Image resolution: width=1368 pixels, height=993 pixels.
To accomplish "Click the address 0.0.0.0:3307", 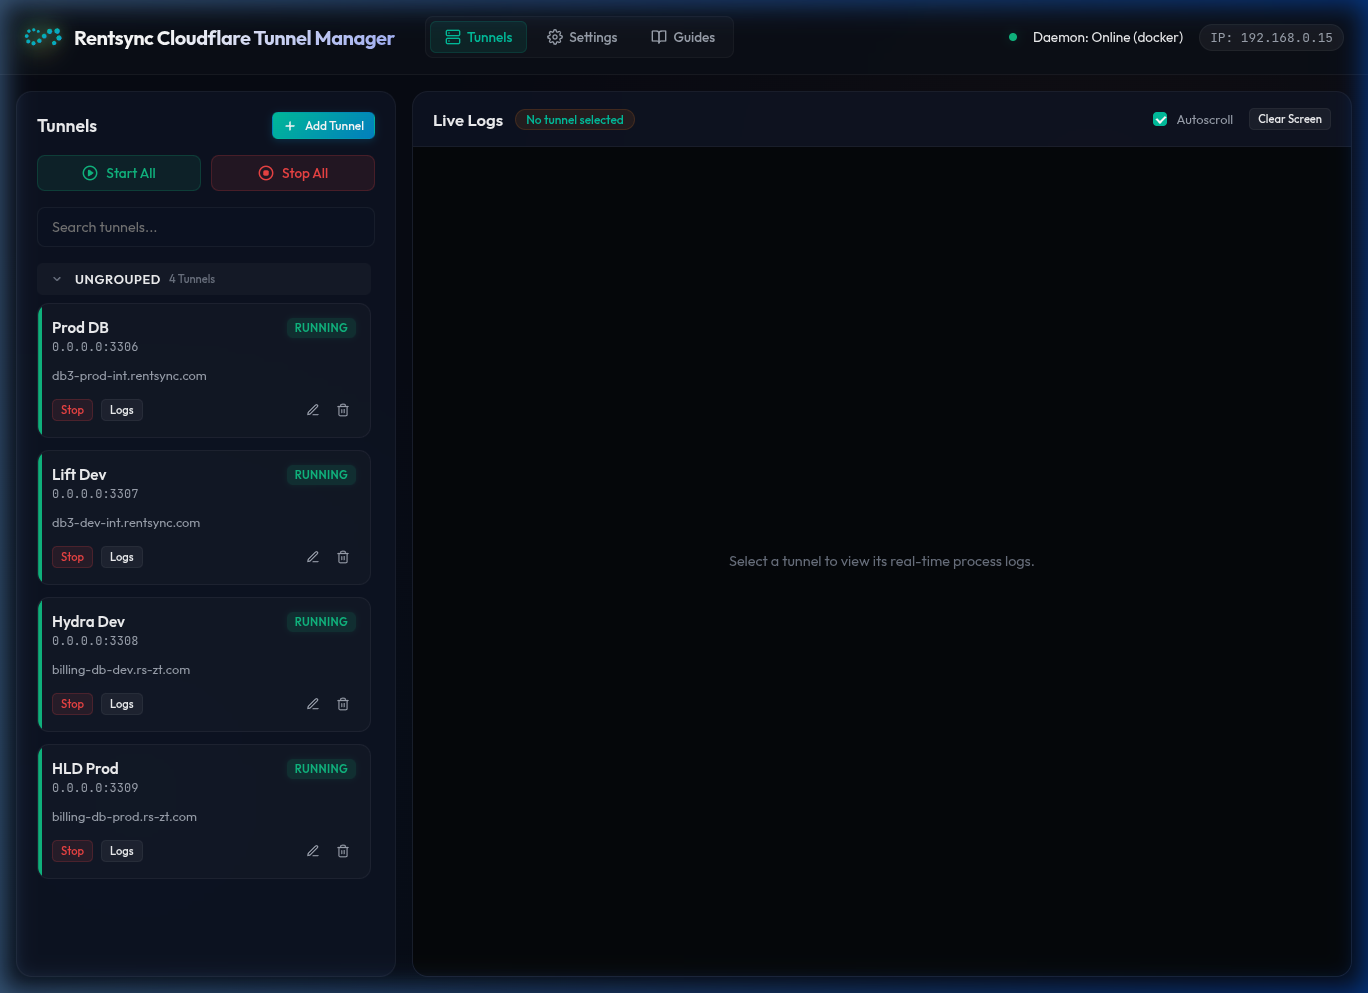I will point(95,494).
